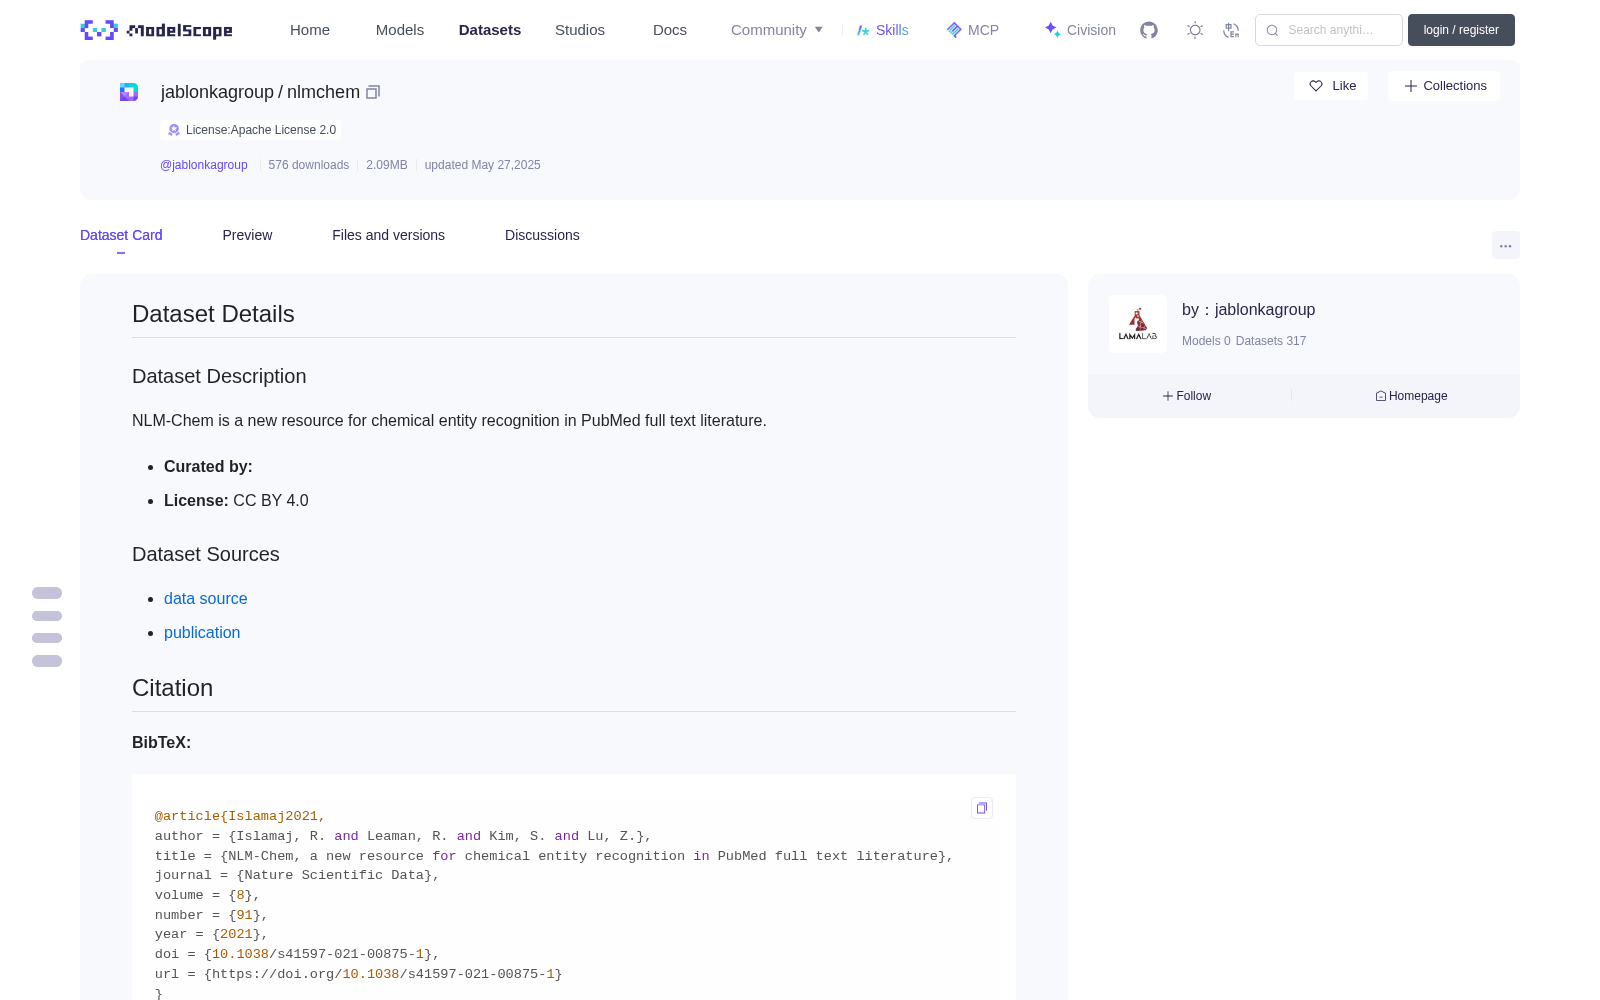Open the Docs menu item
Viewport: 1600px width, 1000px height.
tap(670, 30)
